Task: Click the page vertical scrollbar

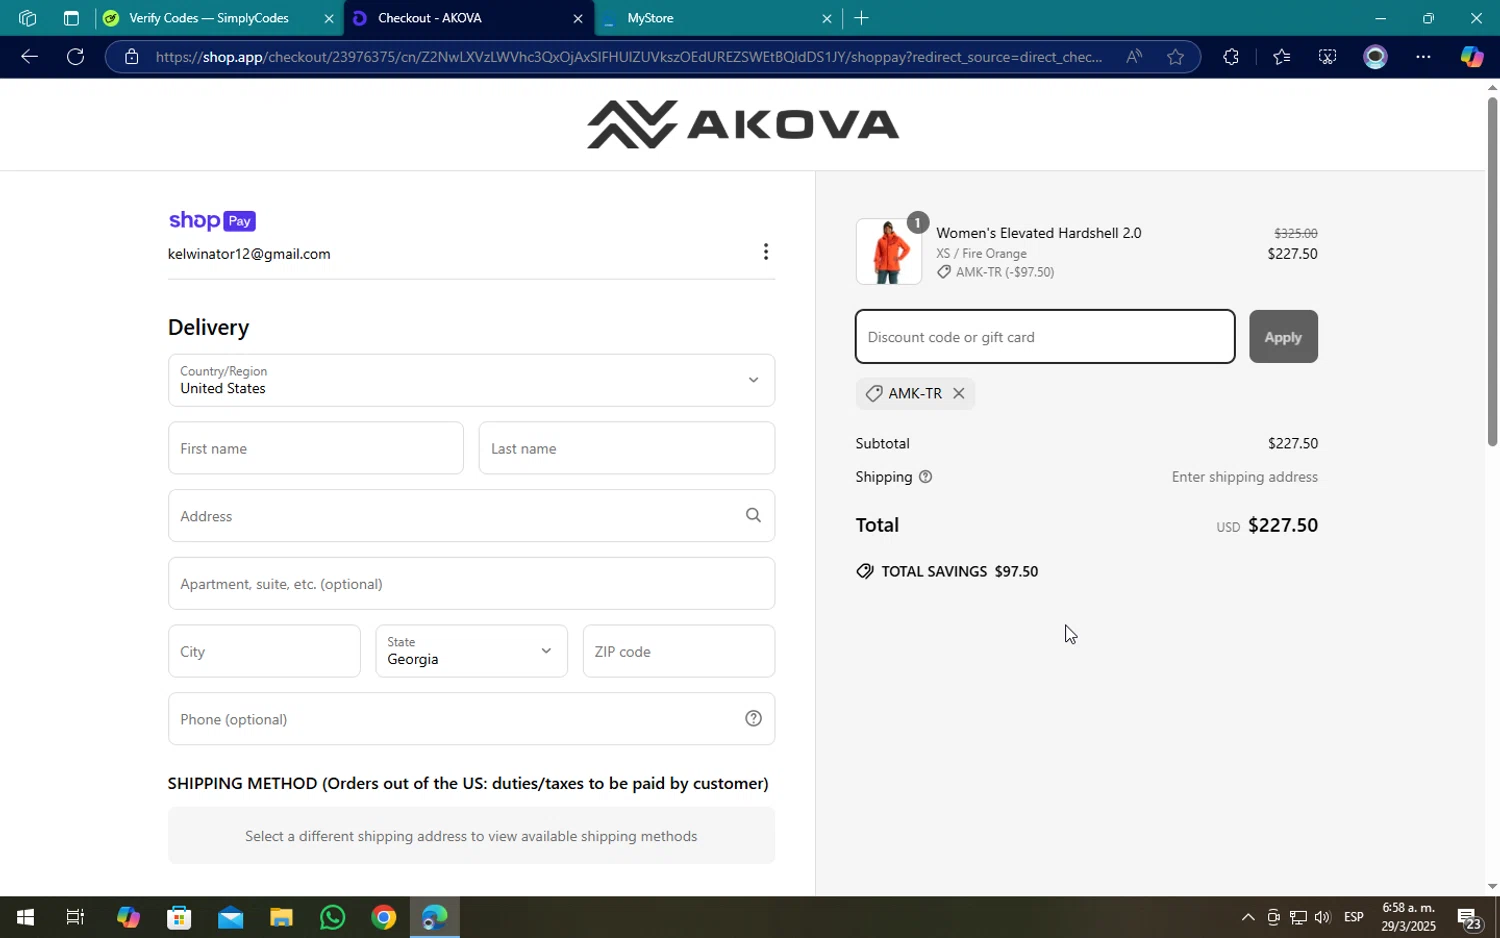Action: point(1492,270)
